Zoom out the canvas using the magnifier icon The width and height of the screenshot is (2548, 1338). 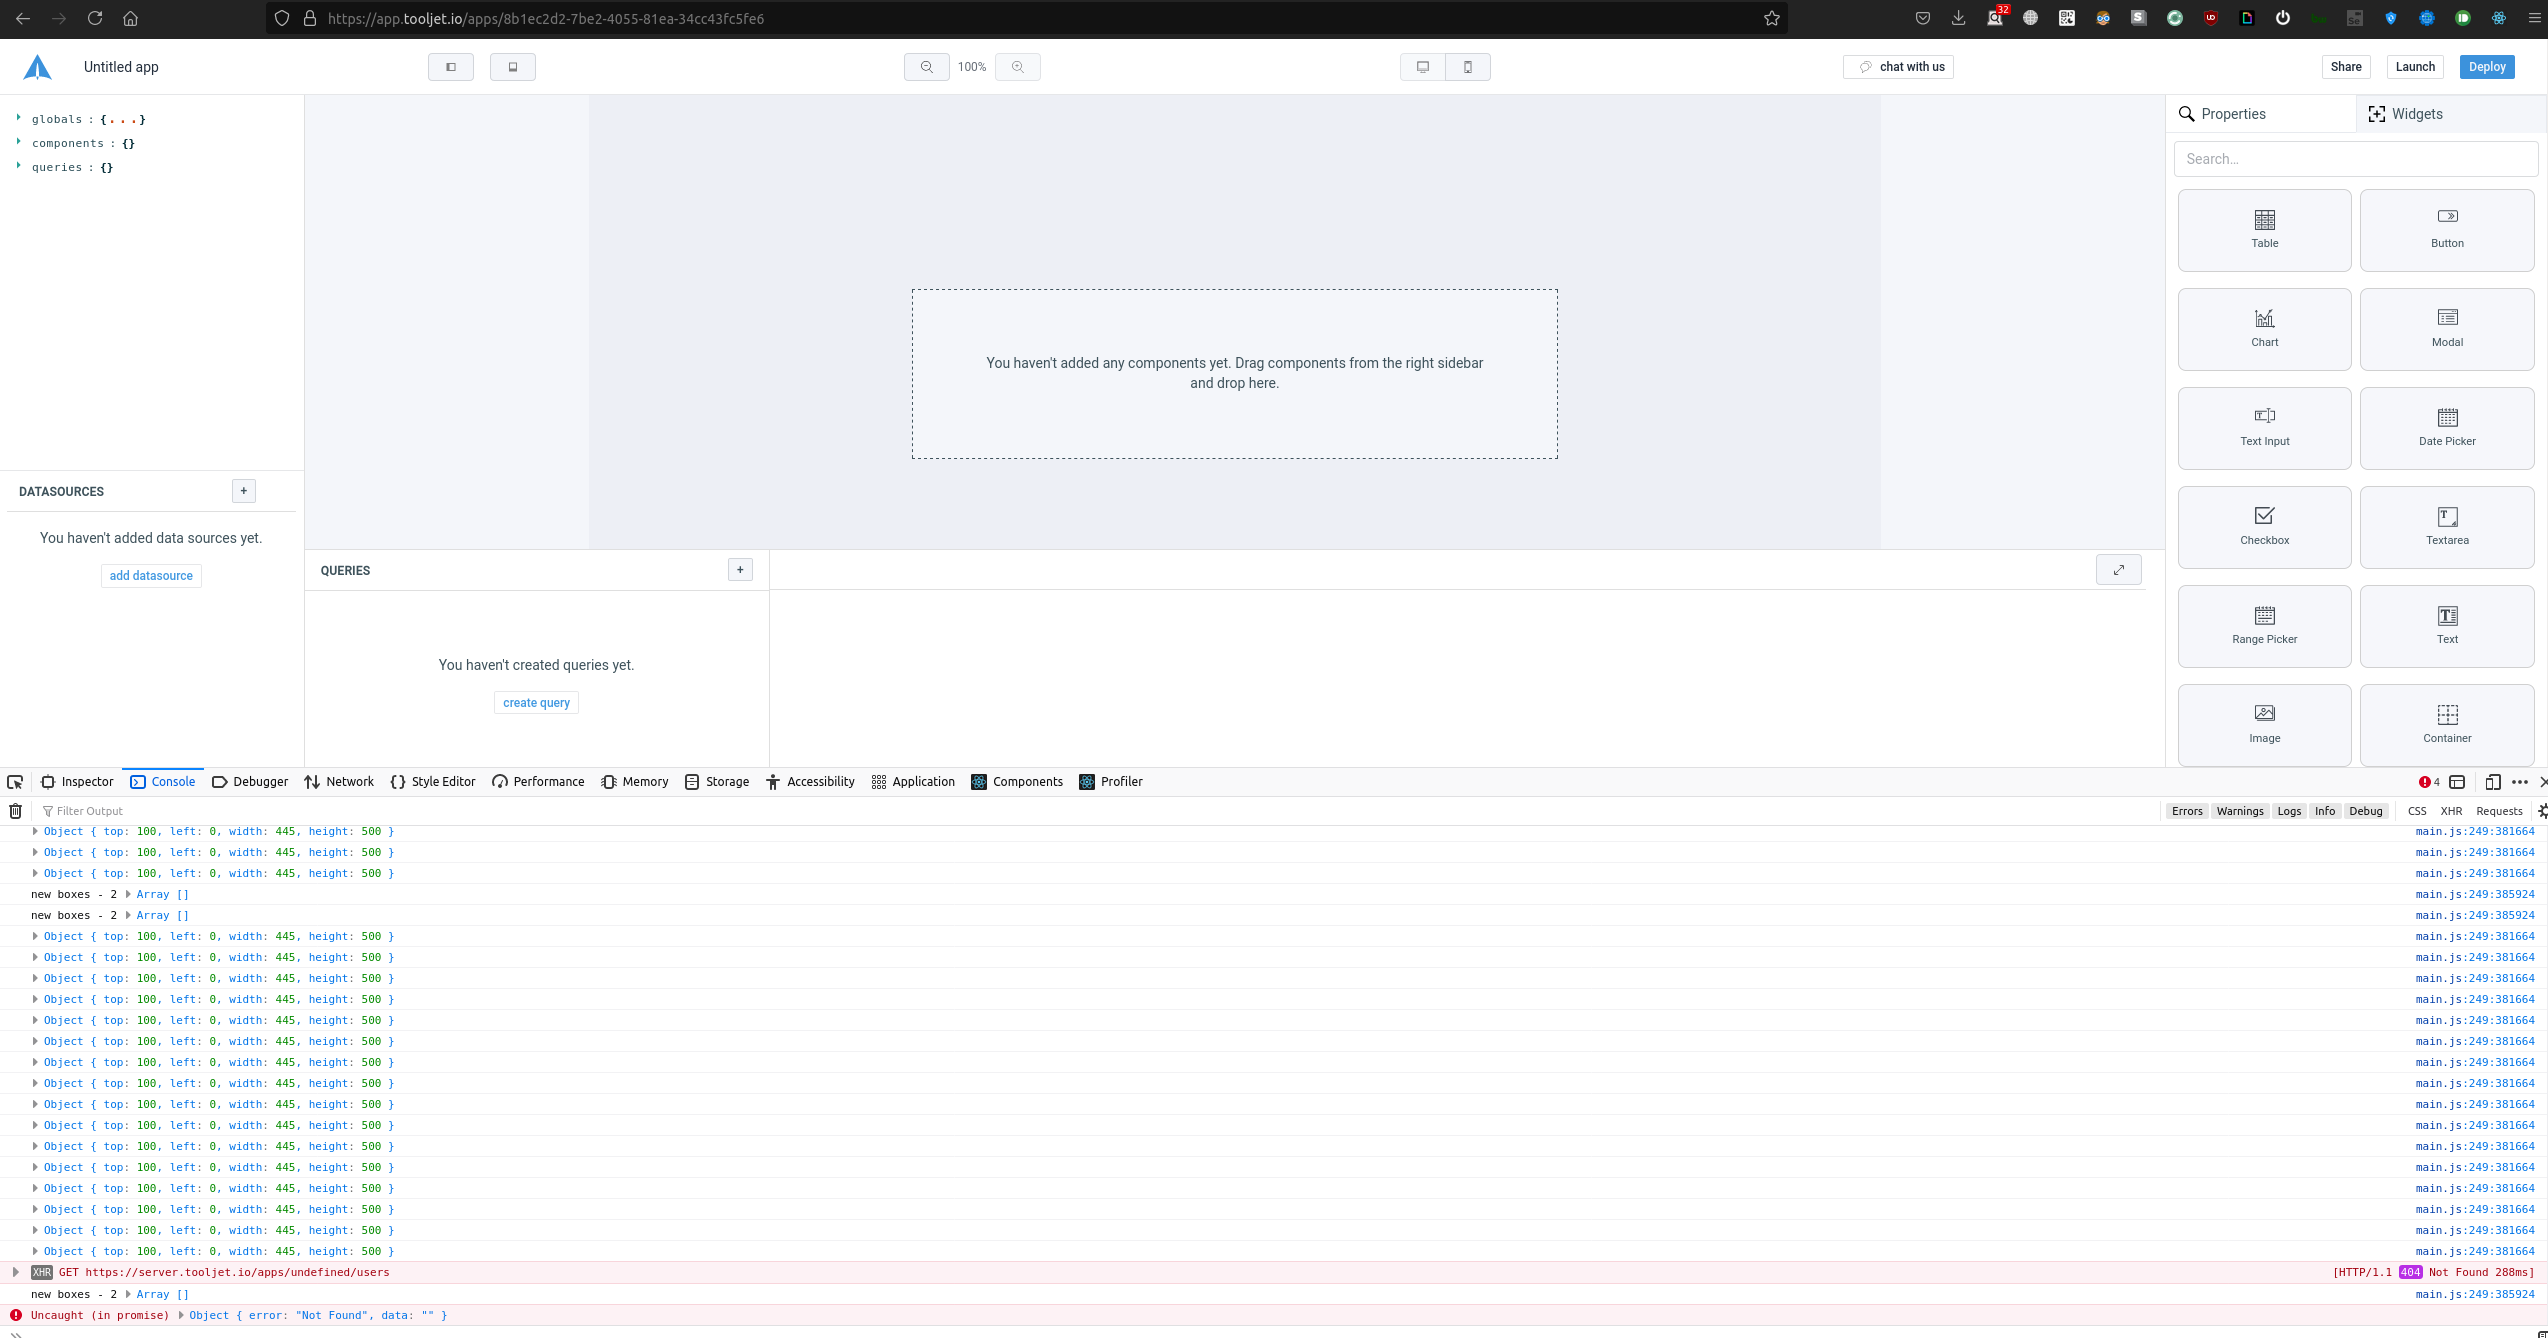pos(926,66)
